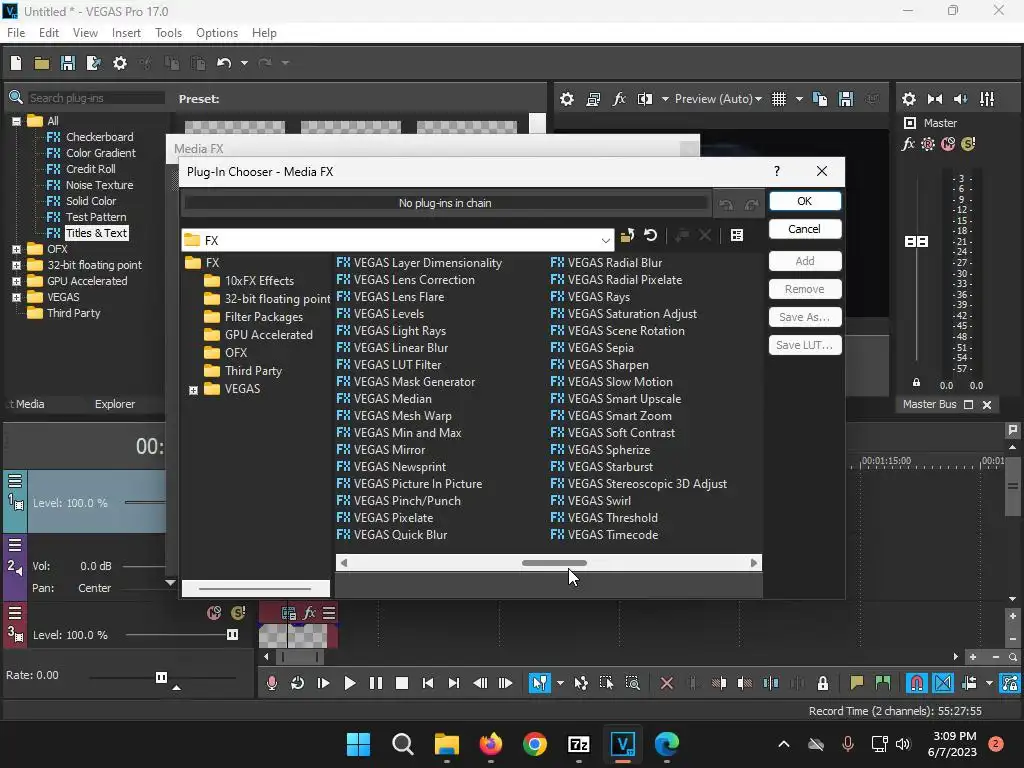Image resolution: width=1024 pixels, height=768 pixels.
Task: Open a project using the folder icon
Action: [42, 63]
